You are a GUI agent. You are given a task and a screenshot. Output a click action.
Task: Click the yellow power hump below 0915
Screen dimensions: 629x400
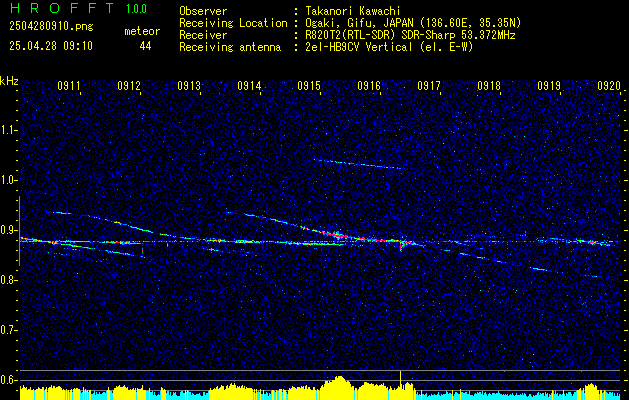coord(339,387)
